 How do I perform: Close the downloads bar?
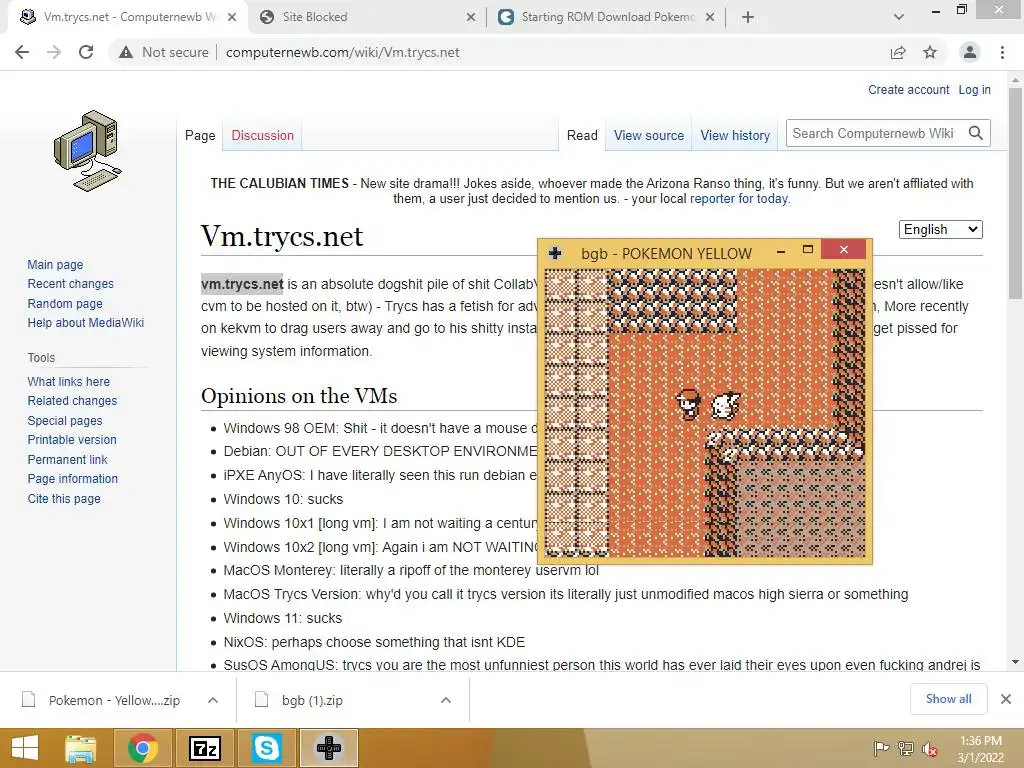tap(1006, 699)
